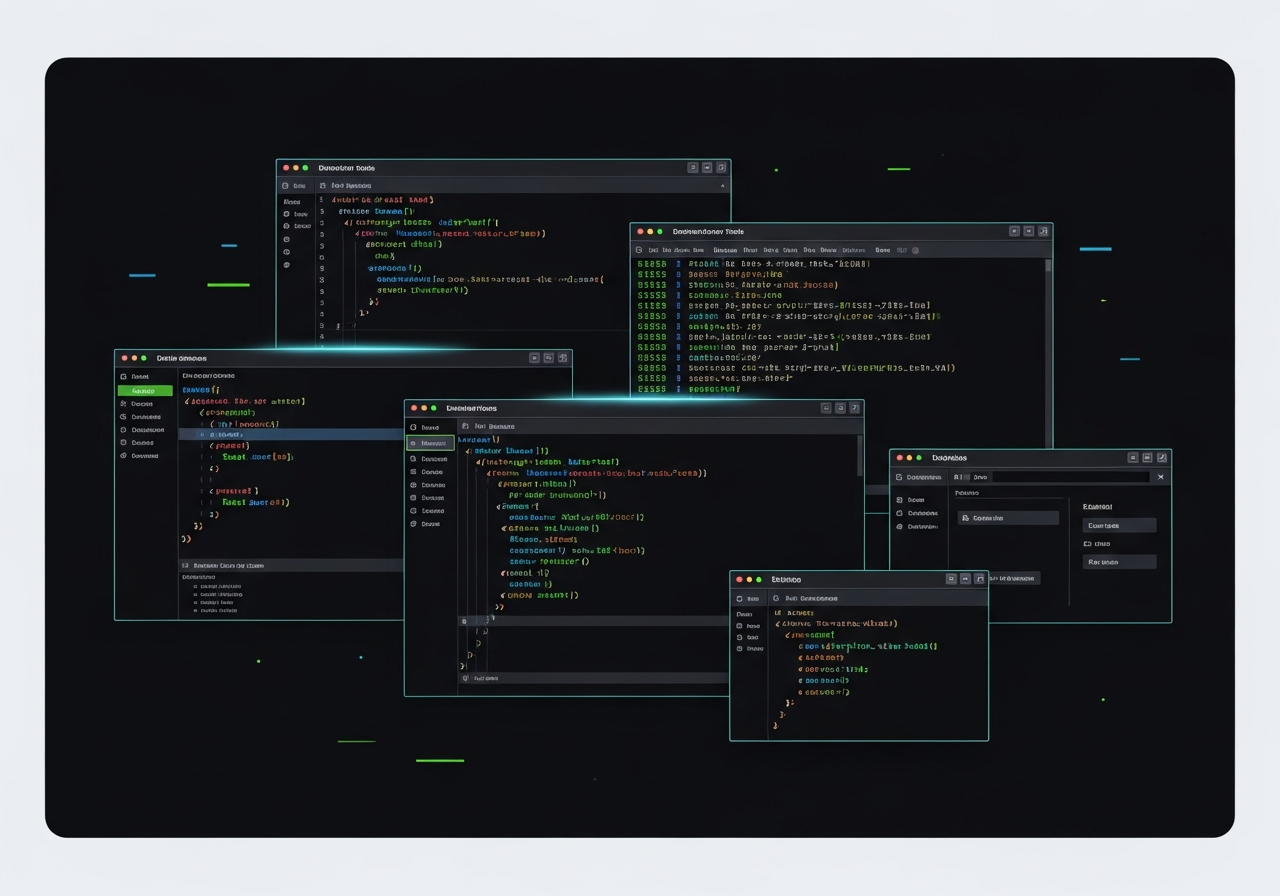
Task: Select the folder icon atop the left Data sidebar
Action: 123,376
